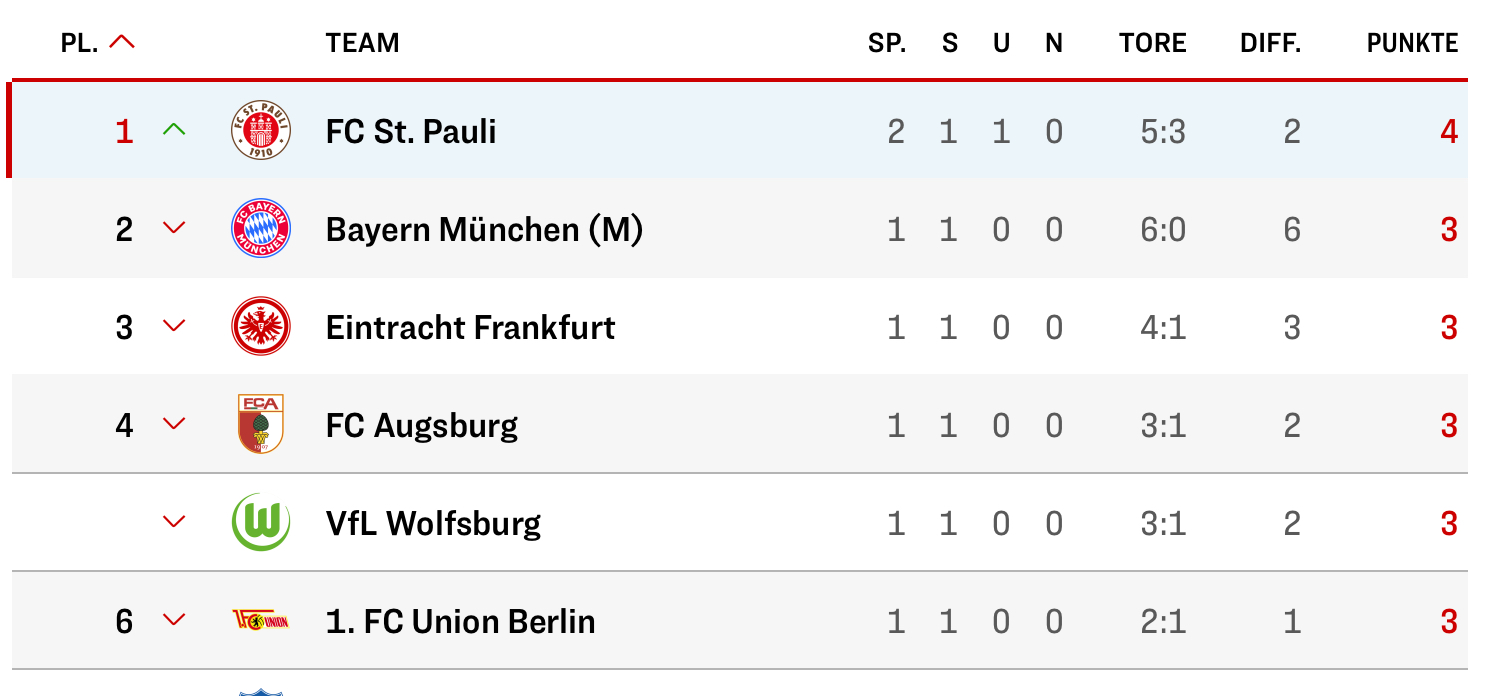Open the Bayern München (M) team link
Screen dimensions: 1506x696
click(484, 229)
